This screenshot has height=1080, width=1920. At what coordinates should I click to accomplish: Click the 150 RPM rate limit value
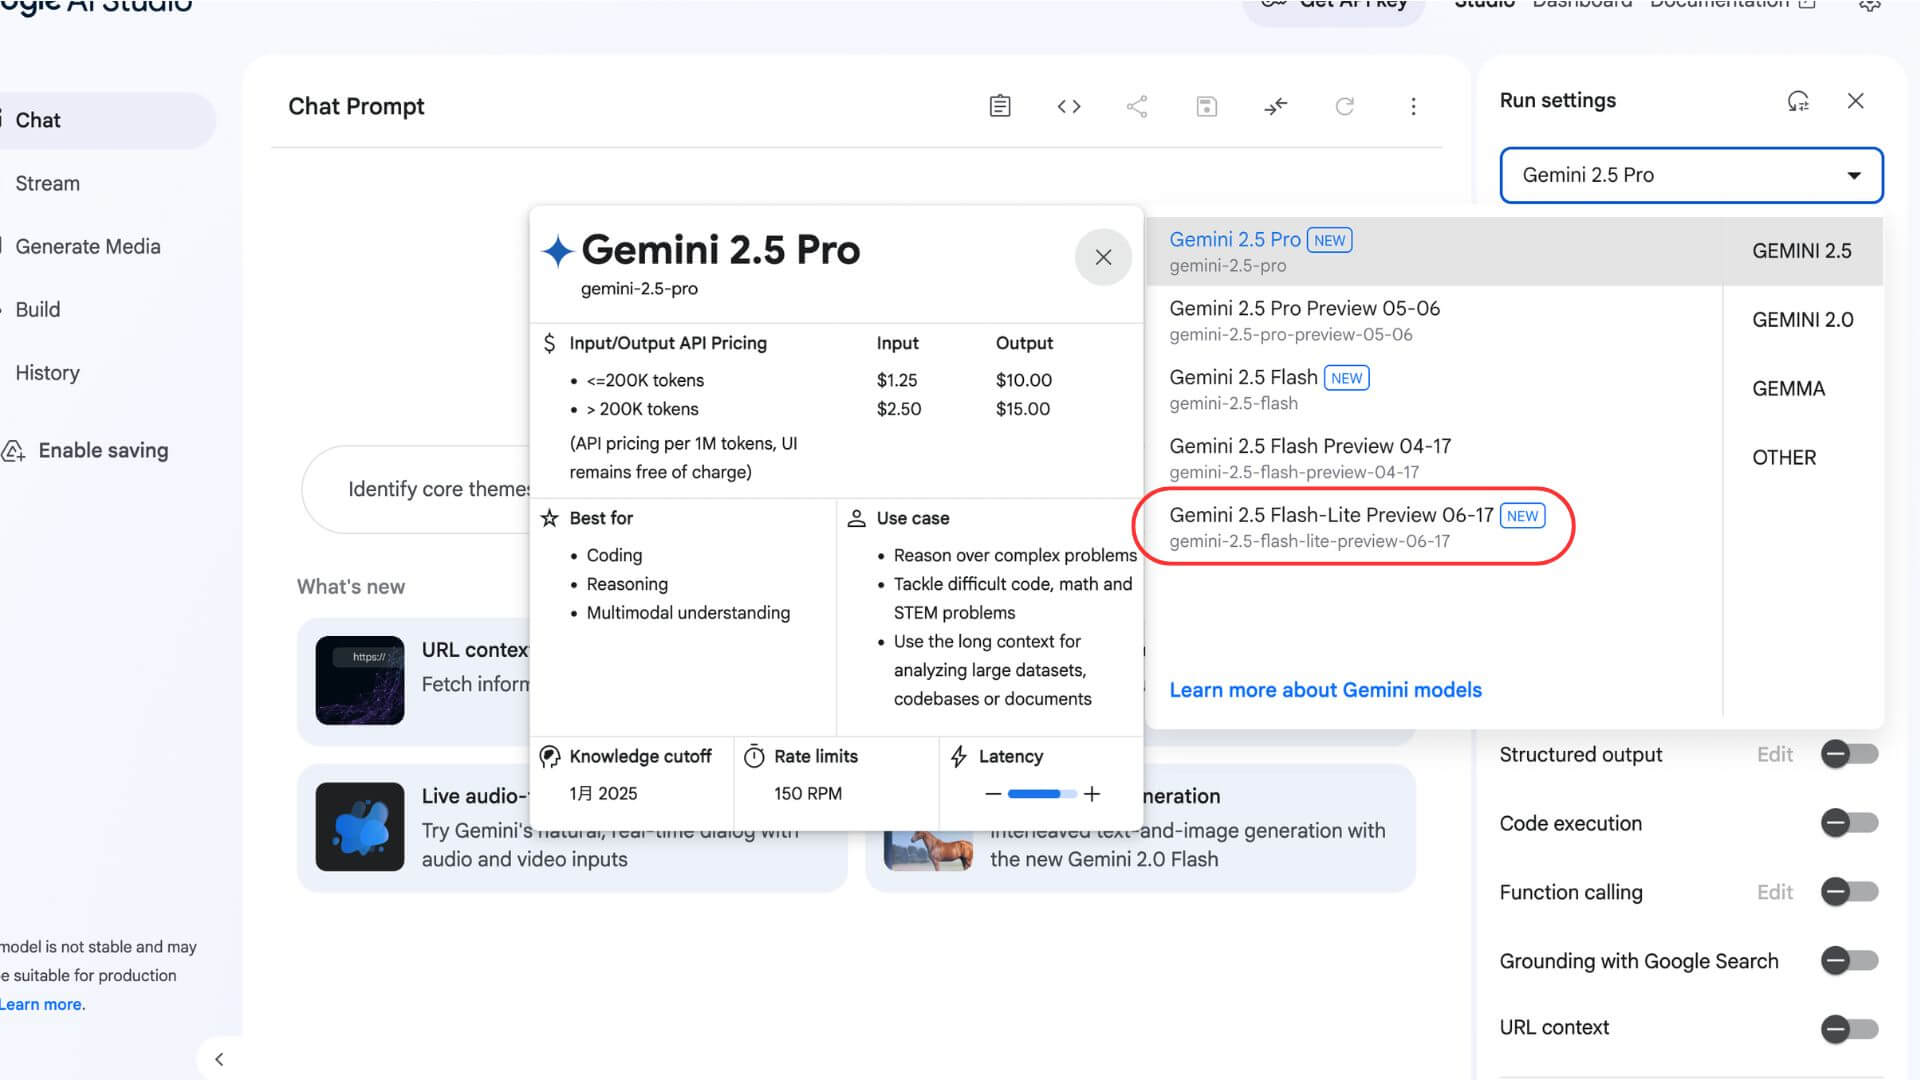pyautogui.click(x=808, y=793)
